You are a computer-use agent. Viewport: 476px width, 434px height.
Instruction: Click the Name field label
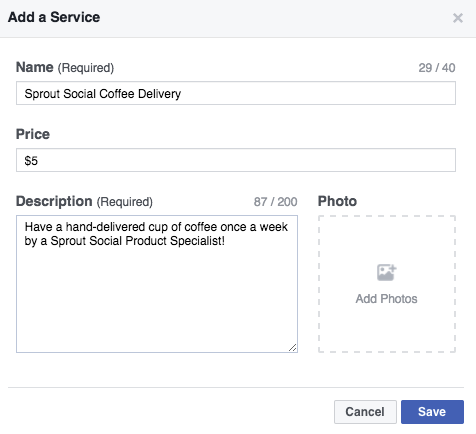(35, 67)
